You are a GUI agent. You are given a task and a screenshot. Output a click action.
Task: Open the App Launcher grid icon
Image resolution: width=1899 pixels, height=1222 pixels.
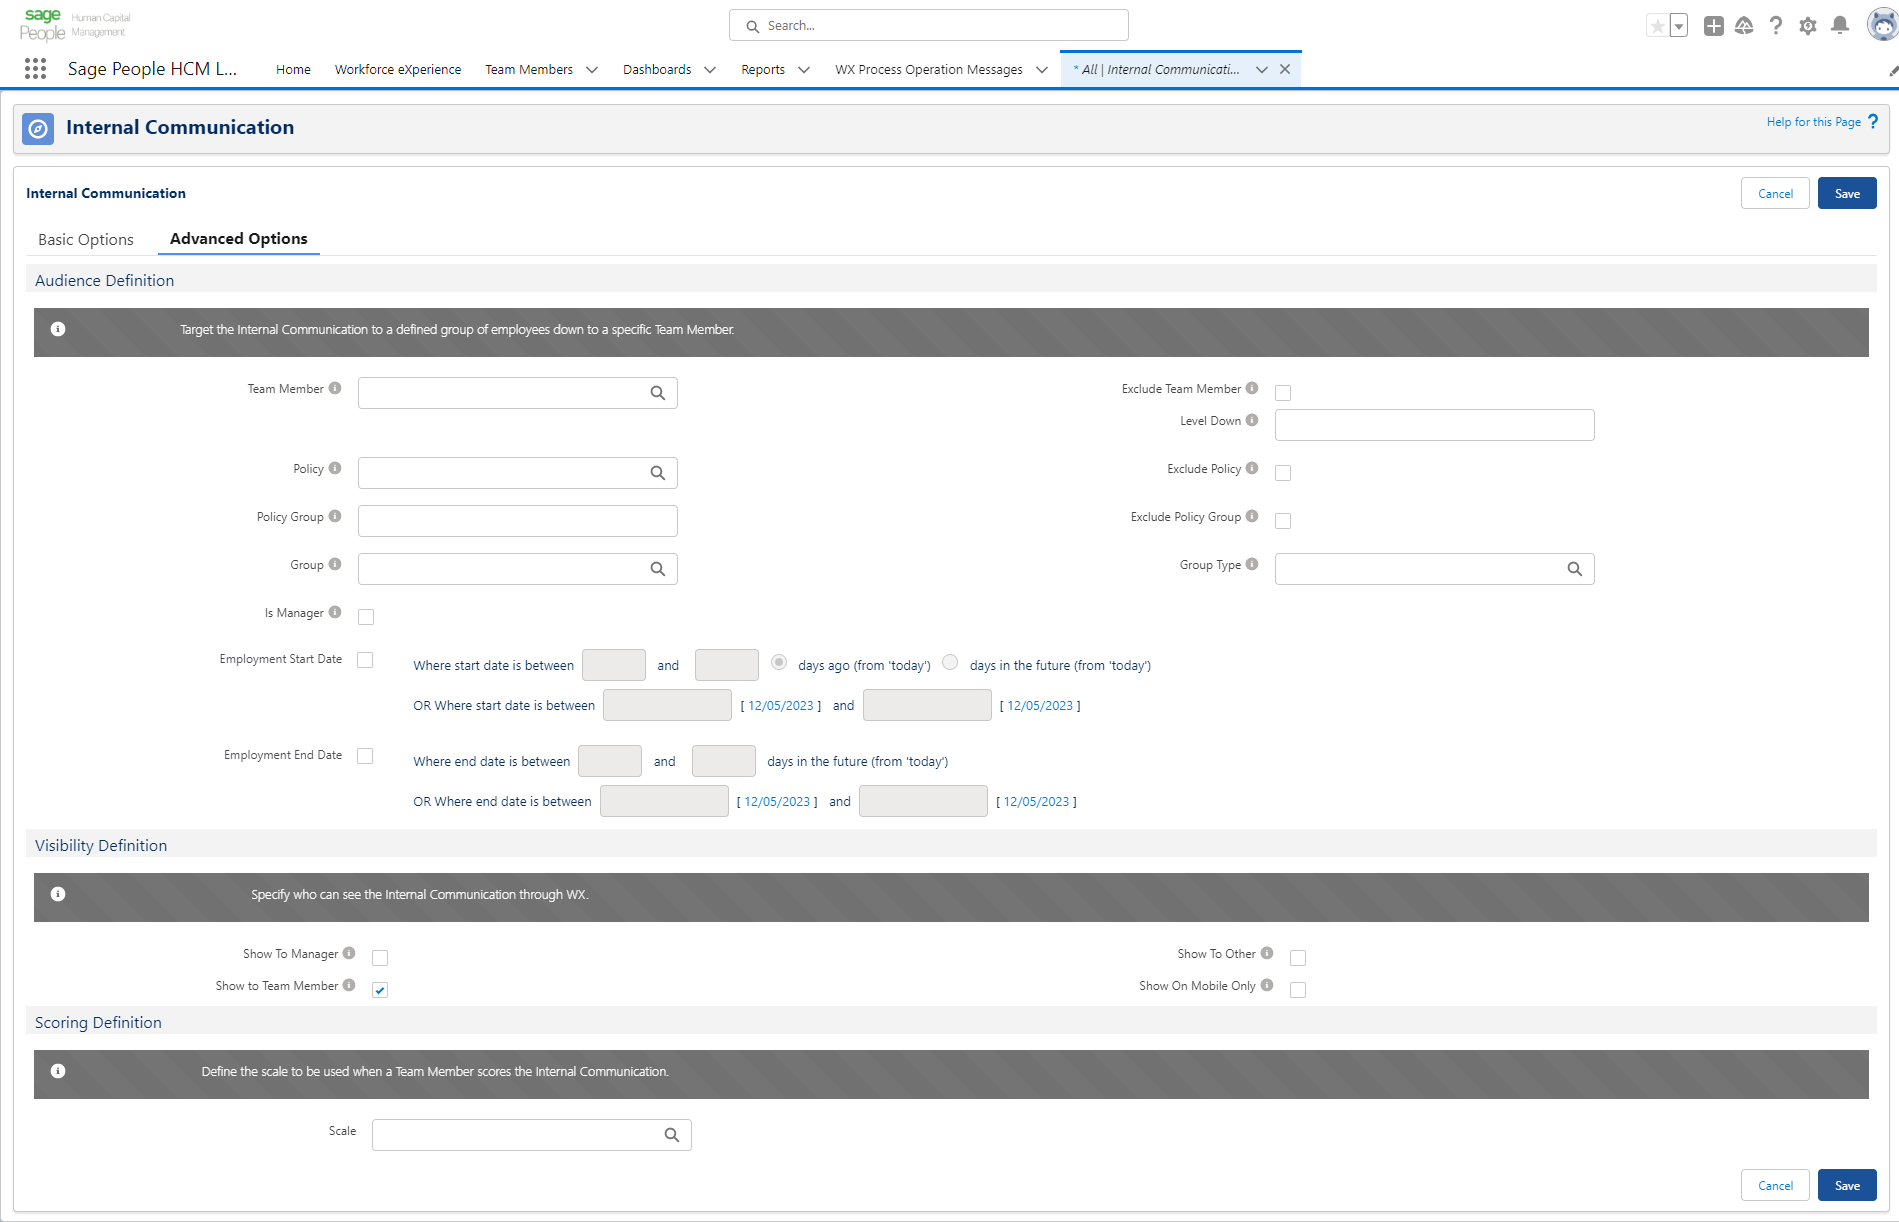pyautogui.click(x=35, y=69)
